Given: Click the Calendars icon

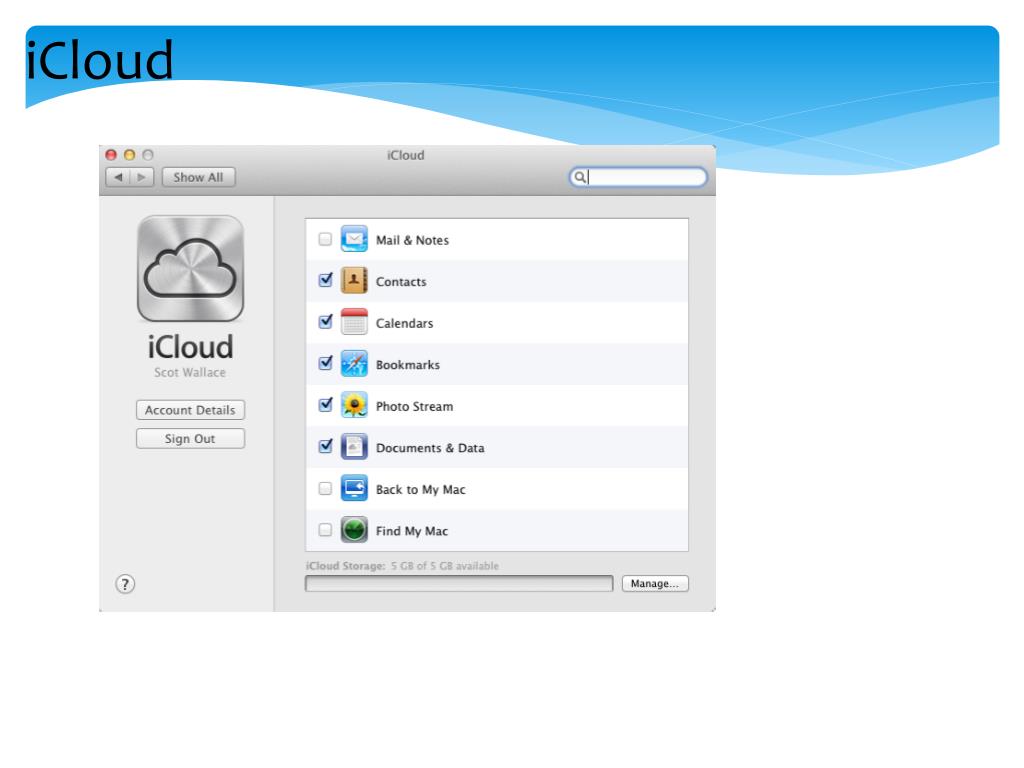Looking at the screenshot, I should point(354,322).
